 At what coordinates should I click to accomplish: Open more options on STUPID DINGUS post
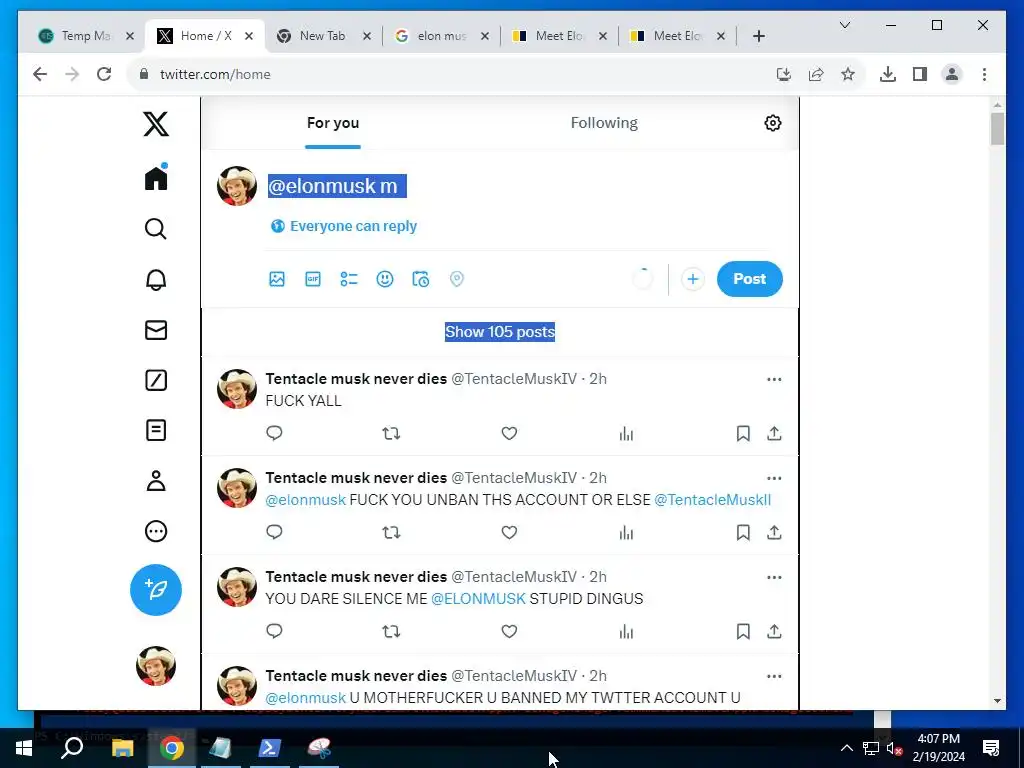tap(774, 578)
